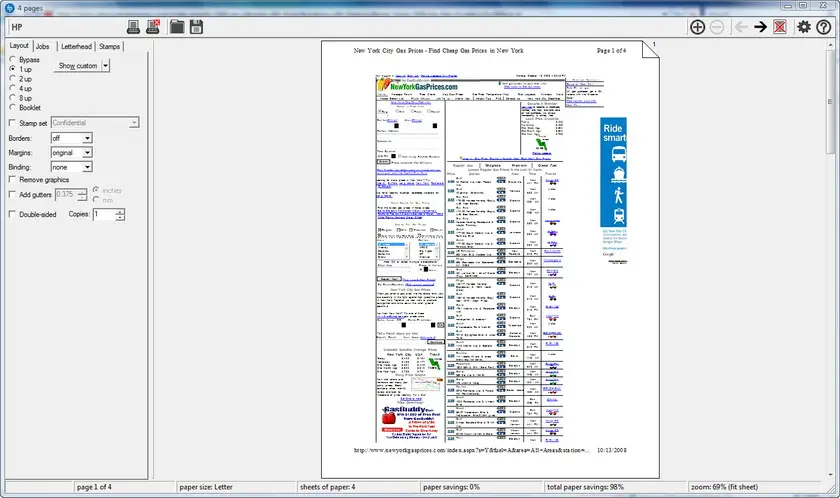Viewport: 840px width, 498px height.
Task: Open settings with the gear icon
Action: (804, 27)
